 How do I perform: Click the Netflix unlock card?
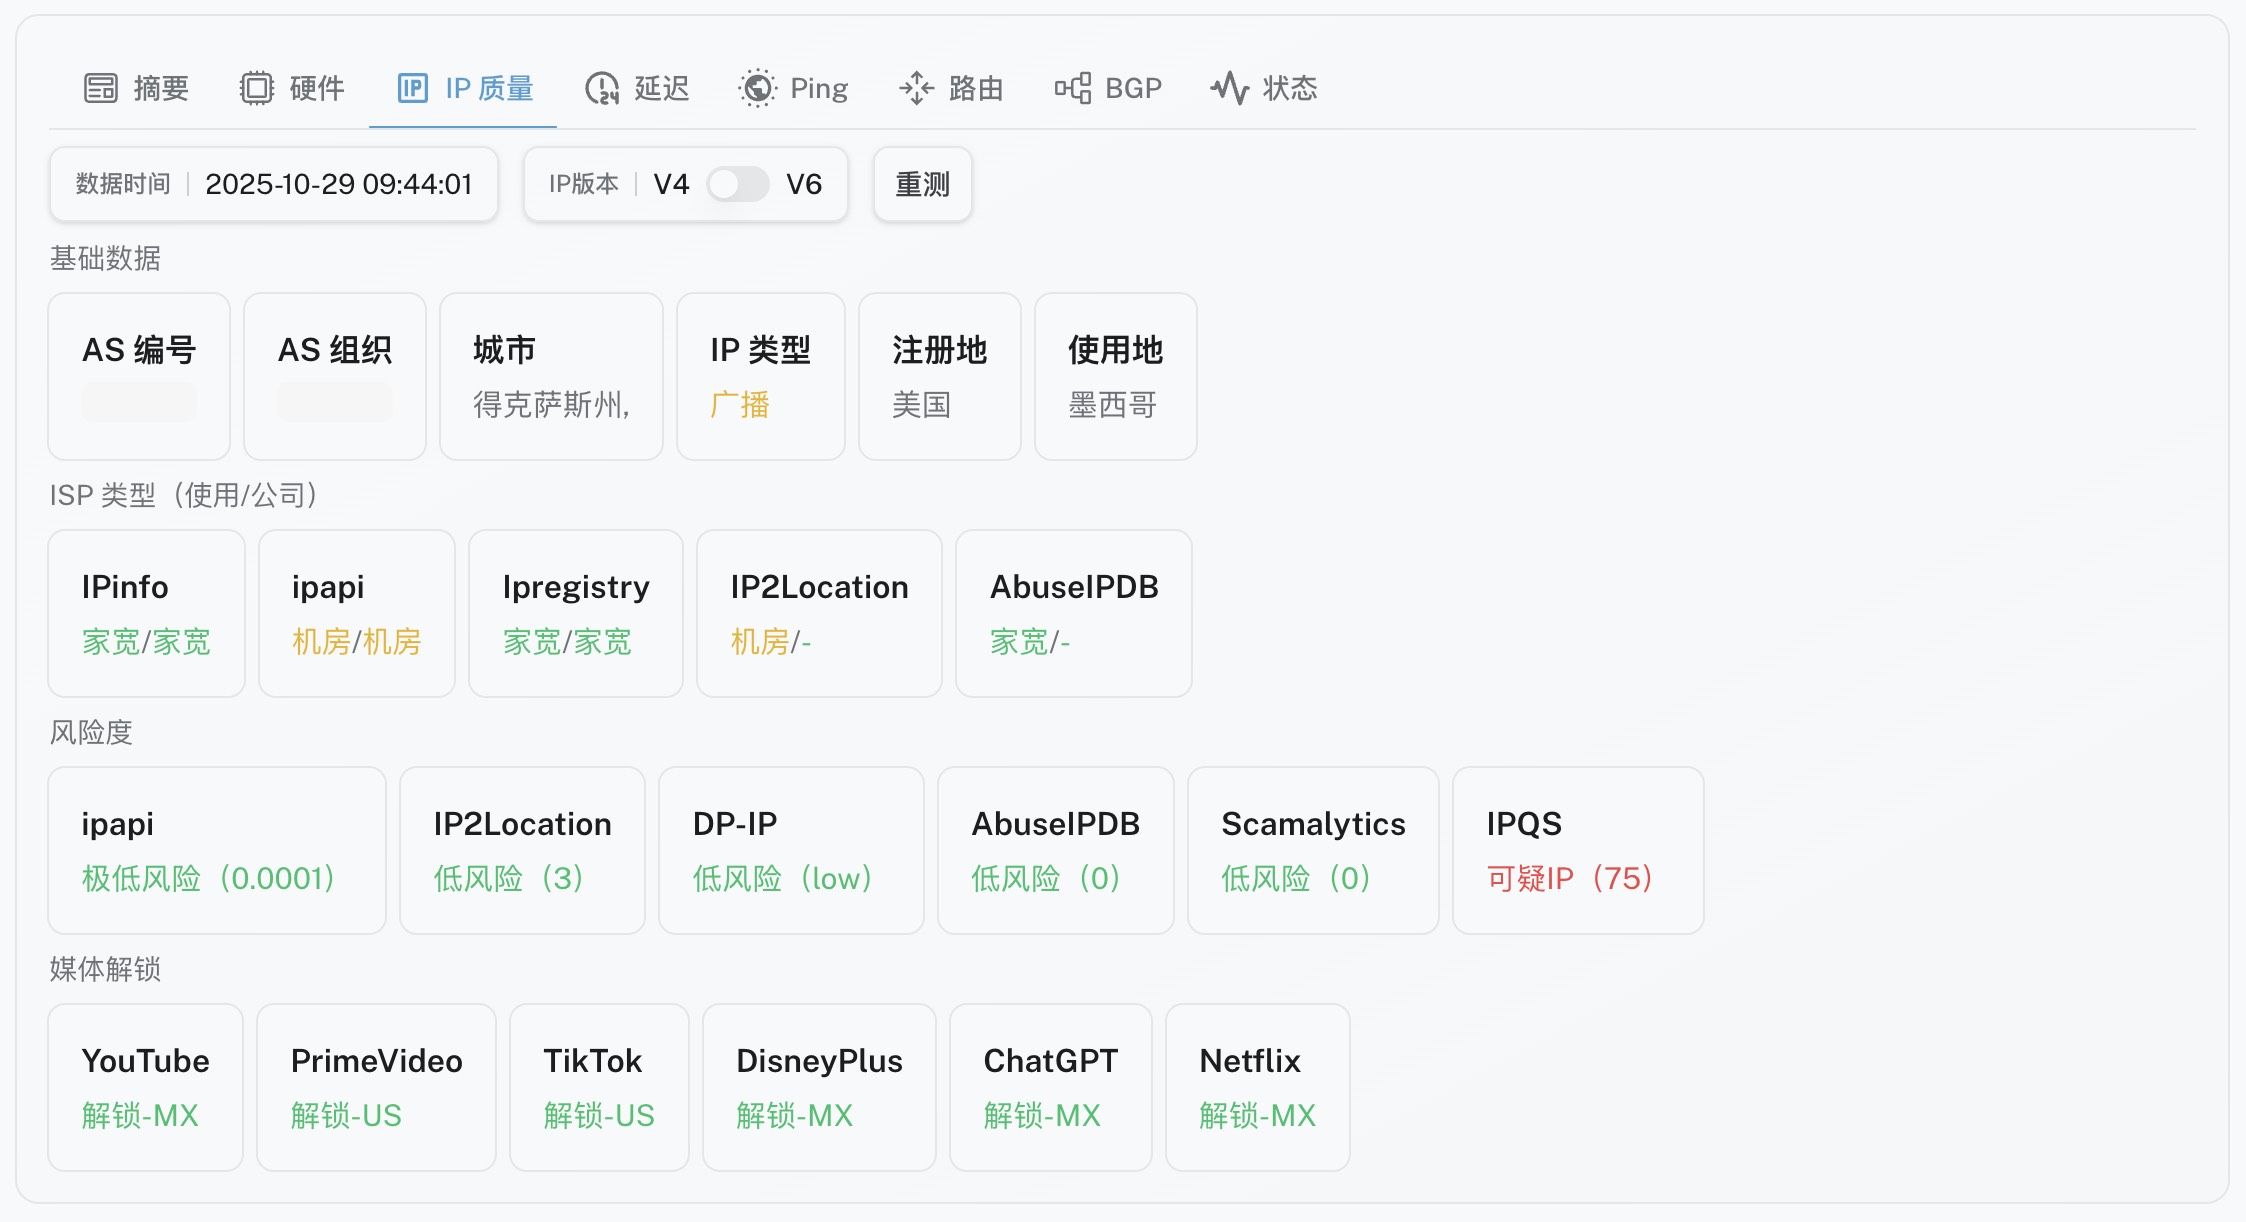pyautogui.click(x=1257, y=1087)
